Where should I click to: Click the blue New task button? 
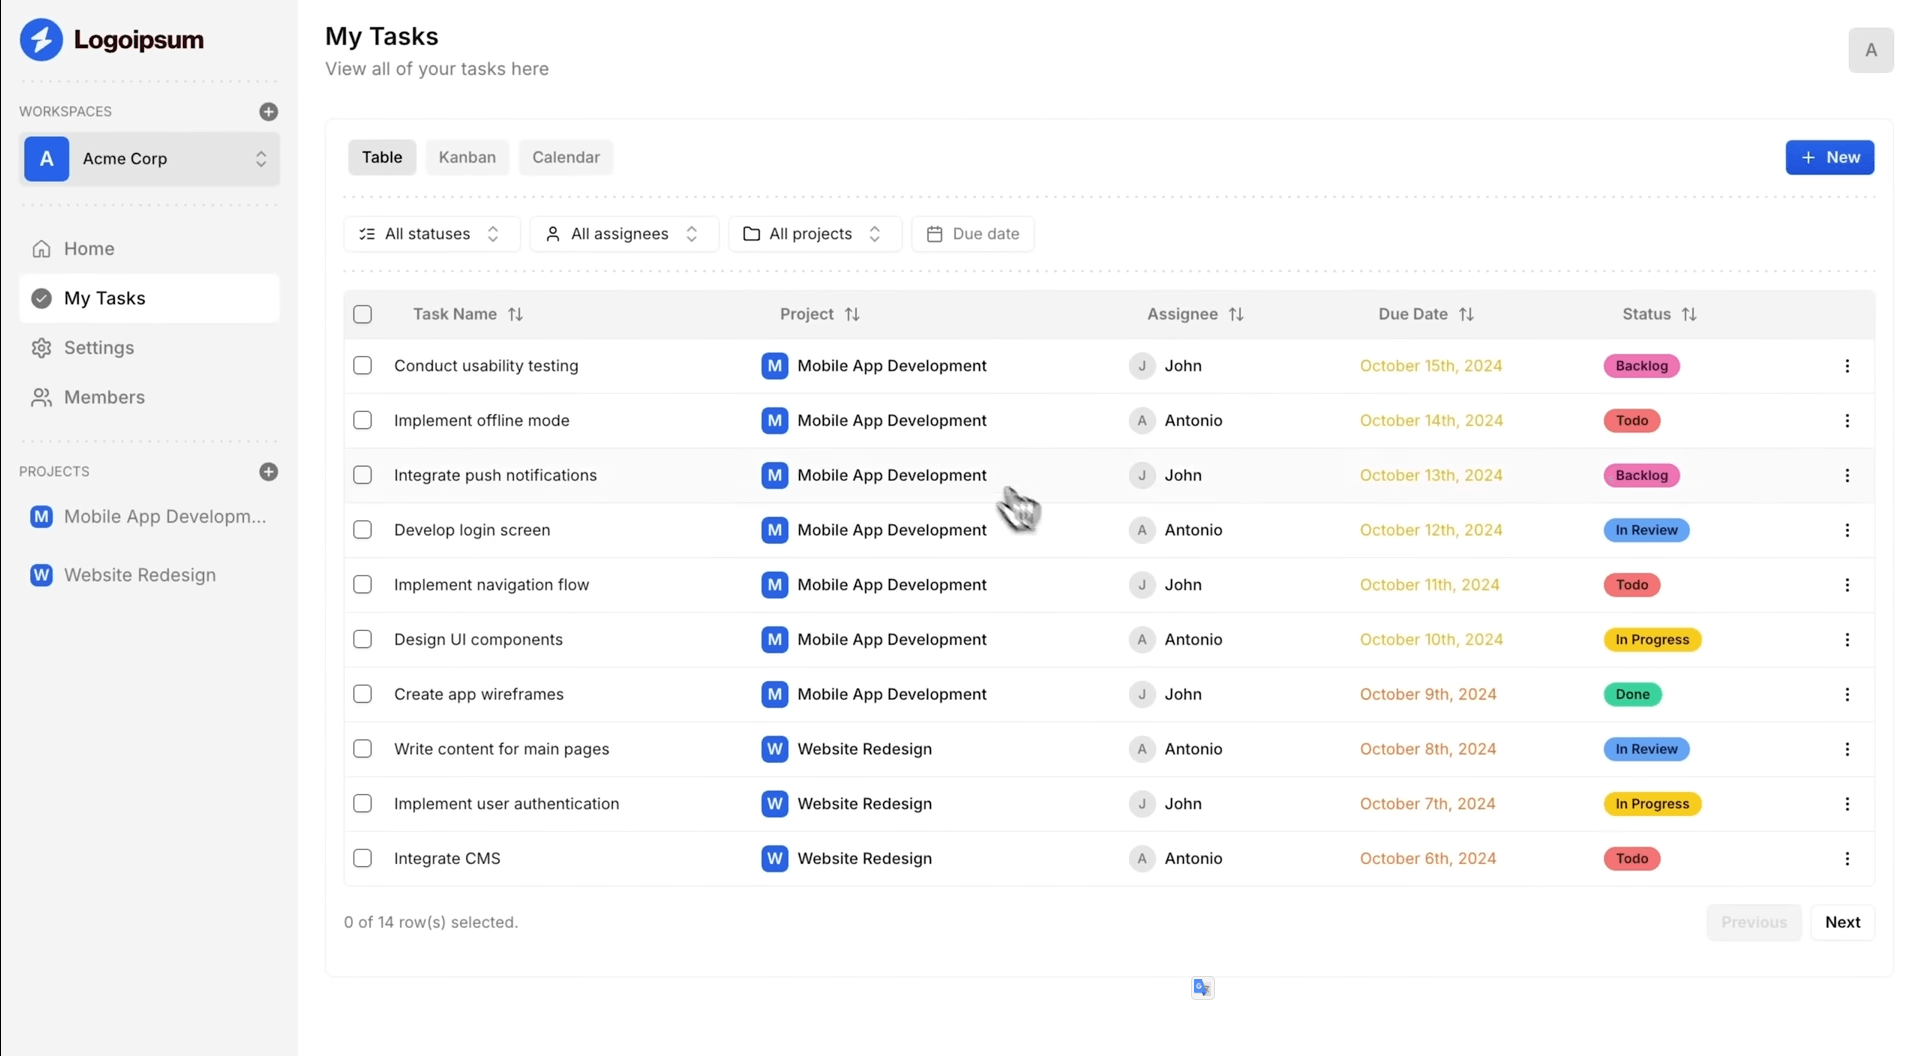[1830, 157]
